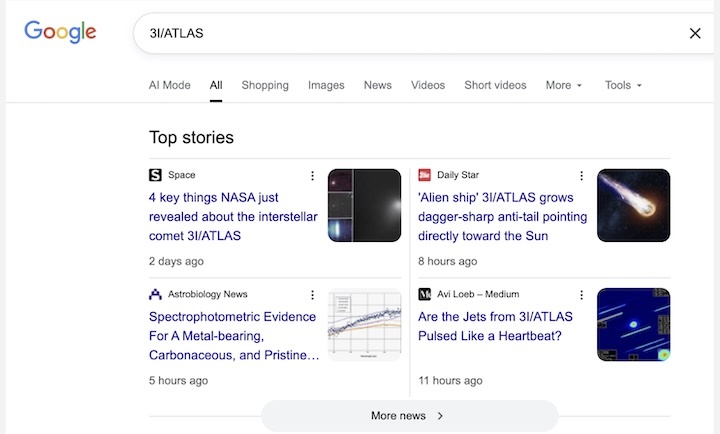Screen dimensions: 720x434
Task: Click the 'Avi Loeb – Medium' source name
Action: (x=478, y=294)
